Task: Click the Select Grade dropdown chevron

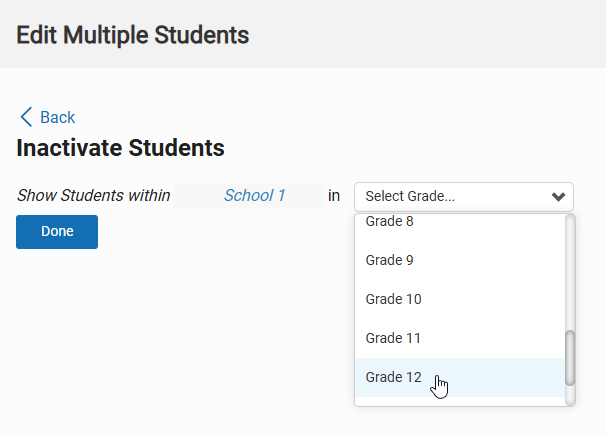Action: (558, 197)
